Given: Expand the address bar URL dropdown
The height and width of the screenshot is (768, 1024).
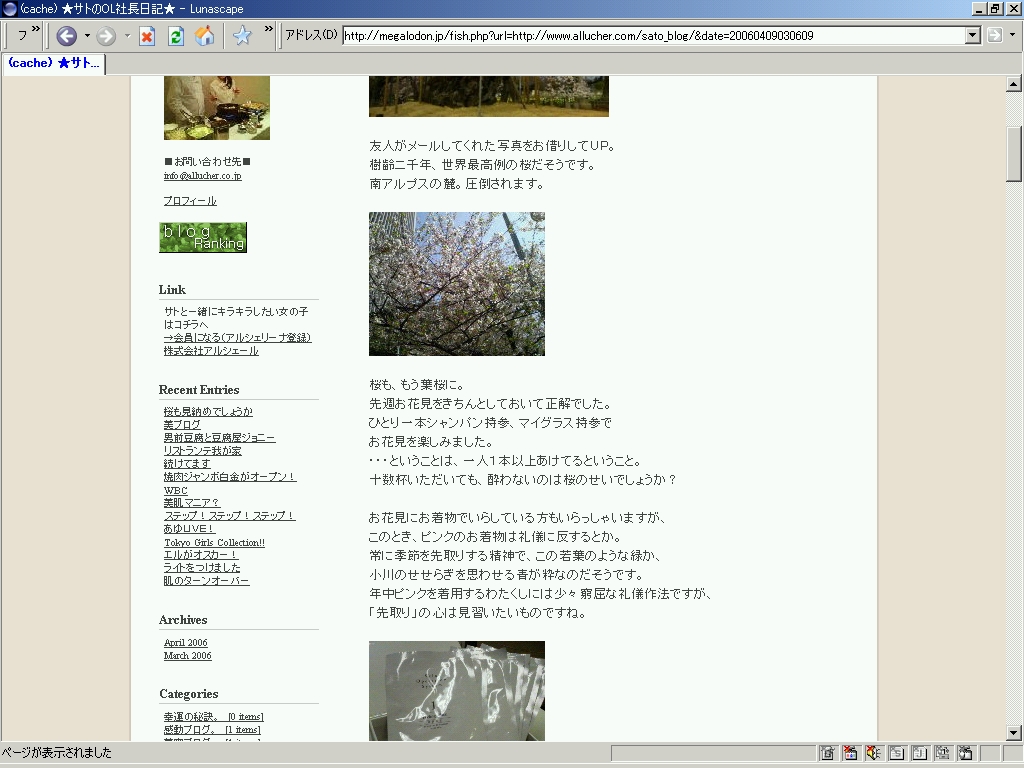Looking at the screenshot, I should (973, 35).
